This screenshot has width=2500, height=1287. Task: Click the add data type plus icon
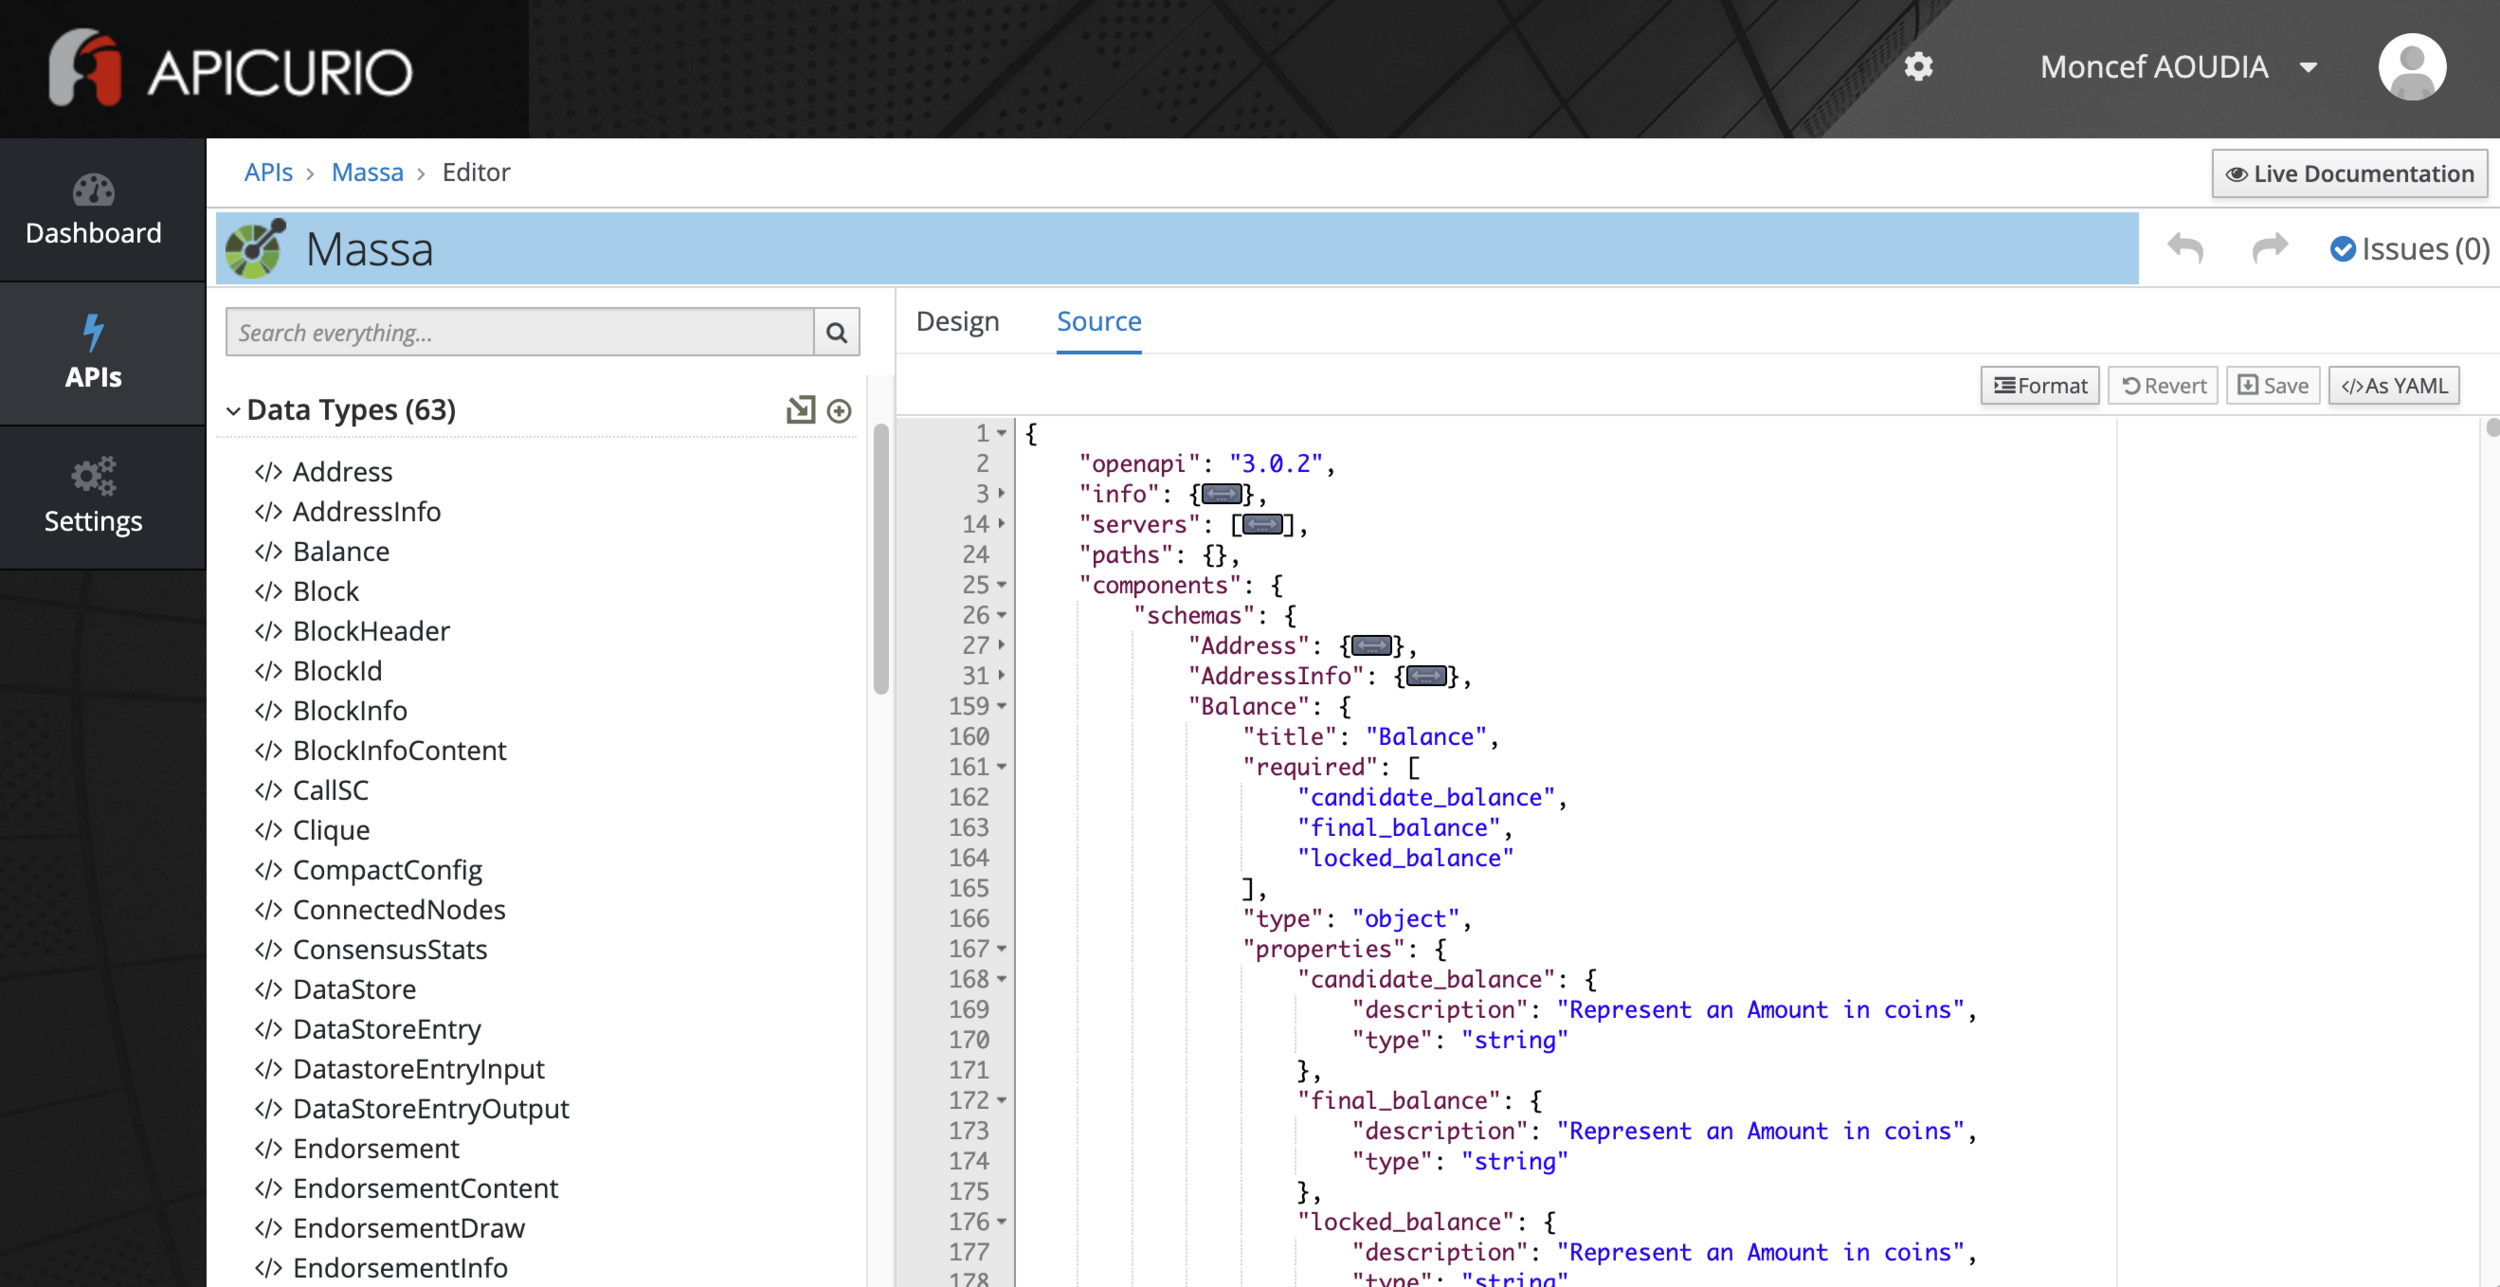pyautogui.click(x=840, y=411)
